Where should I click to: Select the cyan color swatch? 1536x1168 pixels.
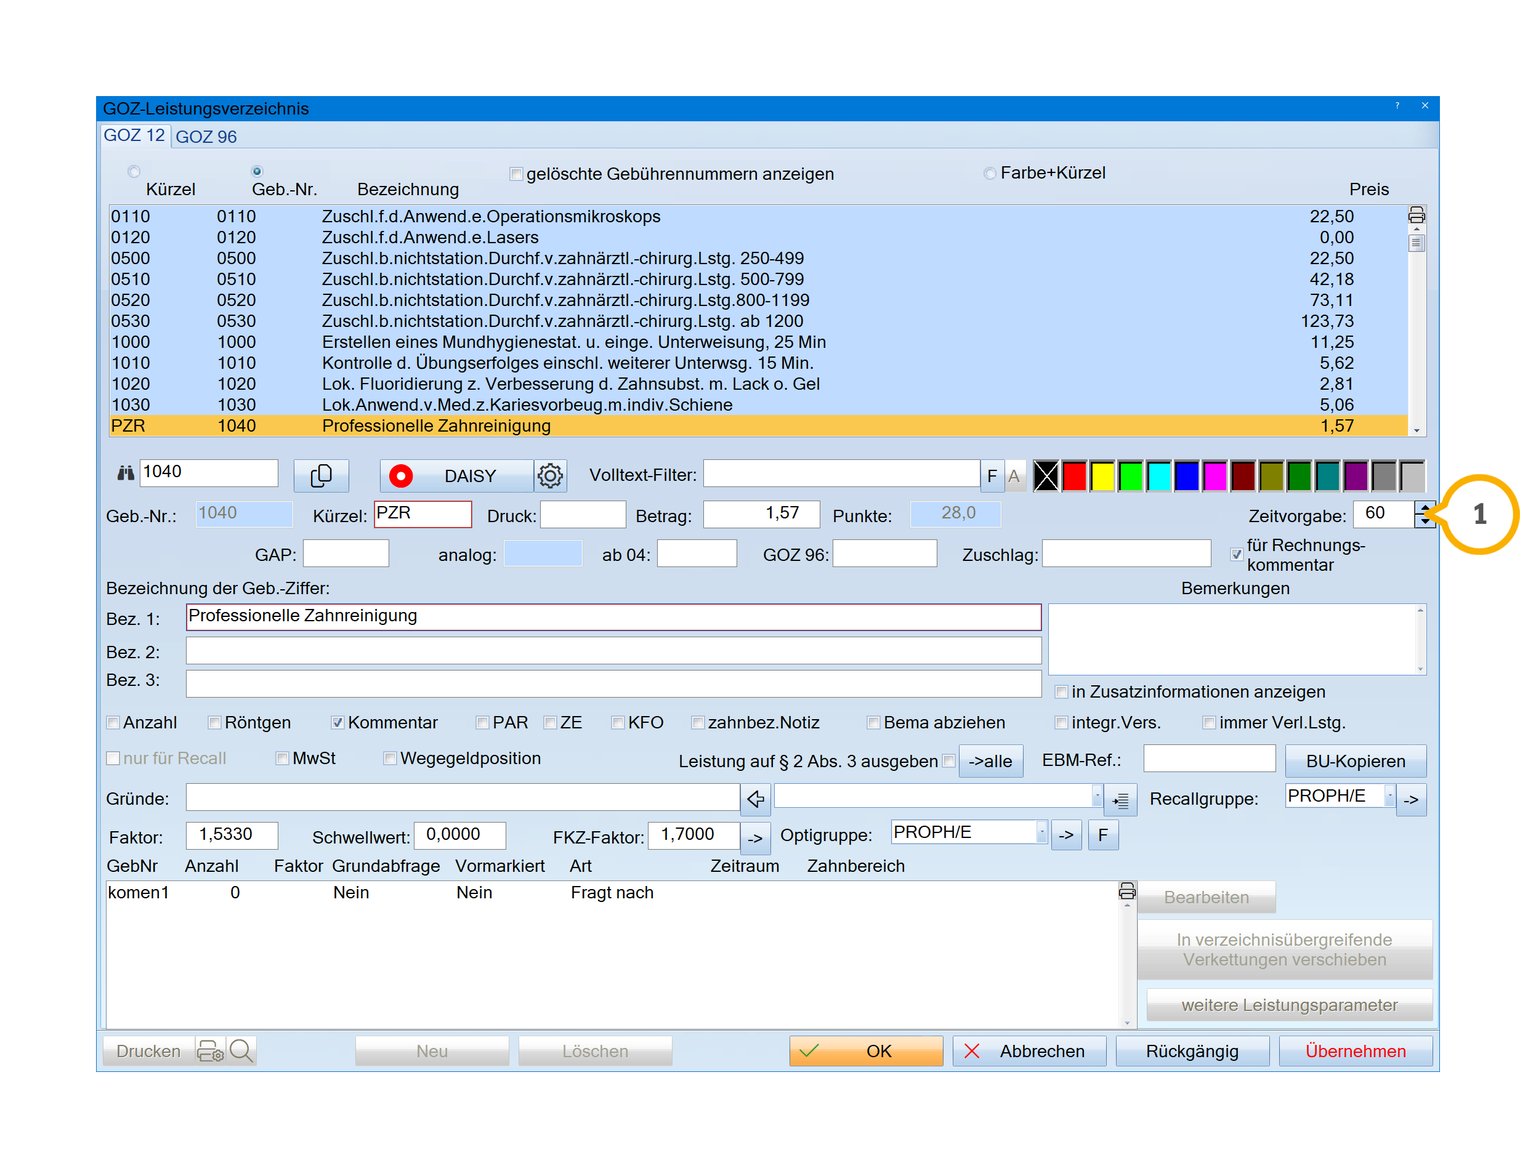point(1159,476)
